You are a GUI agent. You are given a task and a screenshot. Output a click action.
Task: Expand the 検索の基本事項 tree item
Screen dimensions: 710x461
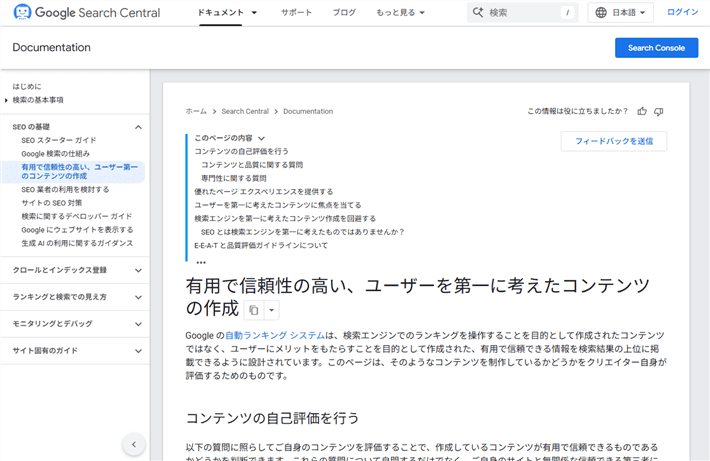pyautogui.click(x=6, y=100)
